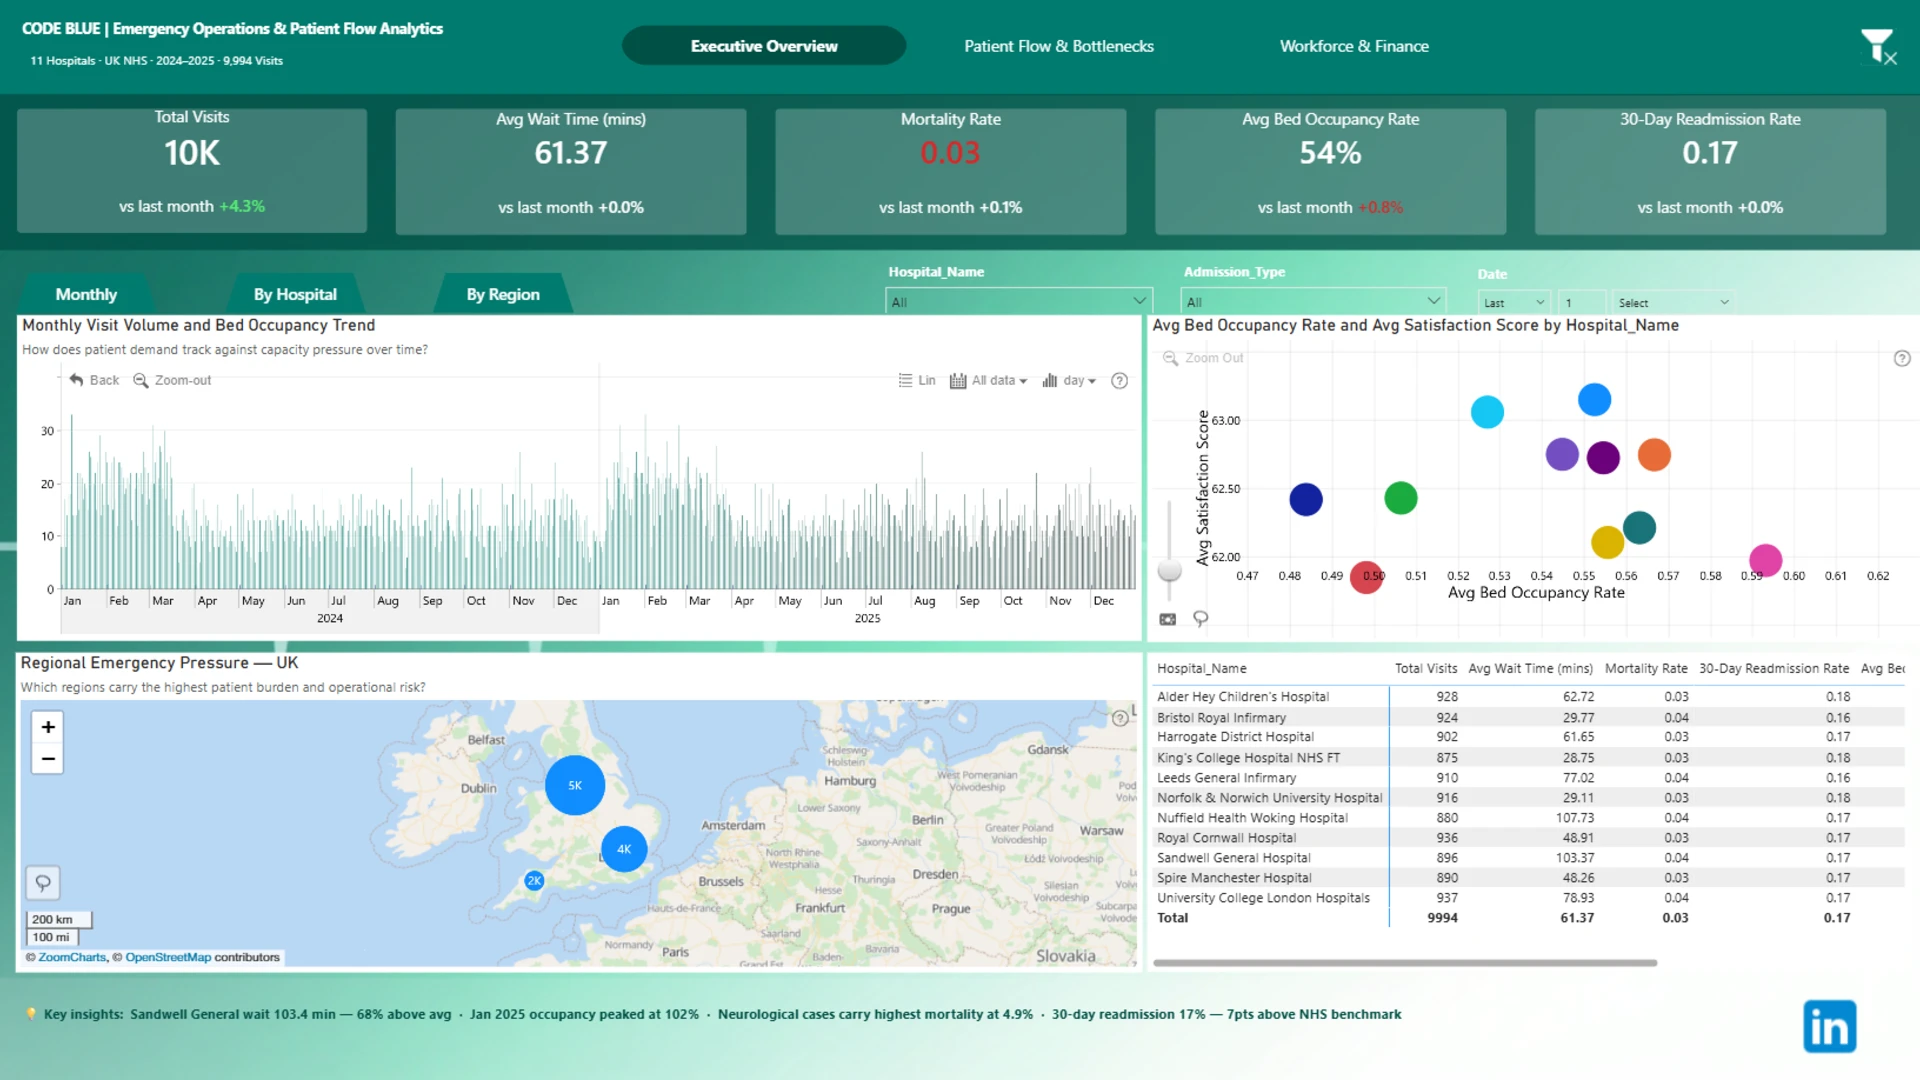Viewport: 1920px width, 1080px height.
Task: Open the Workforce & Finance tab
Action: tap(1354, 46)
